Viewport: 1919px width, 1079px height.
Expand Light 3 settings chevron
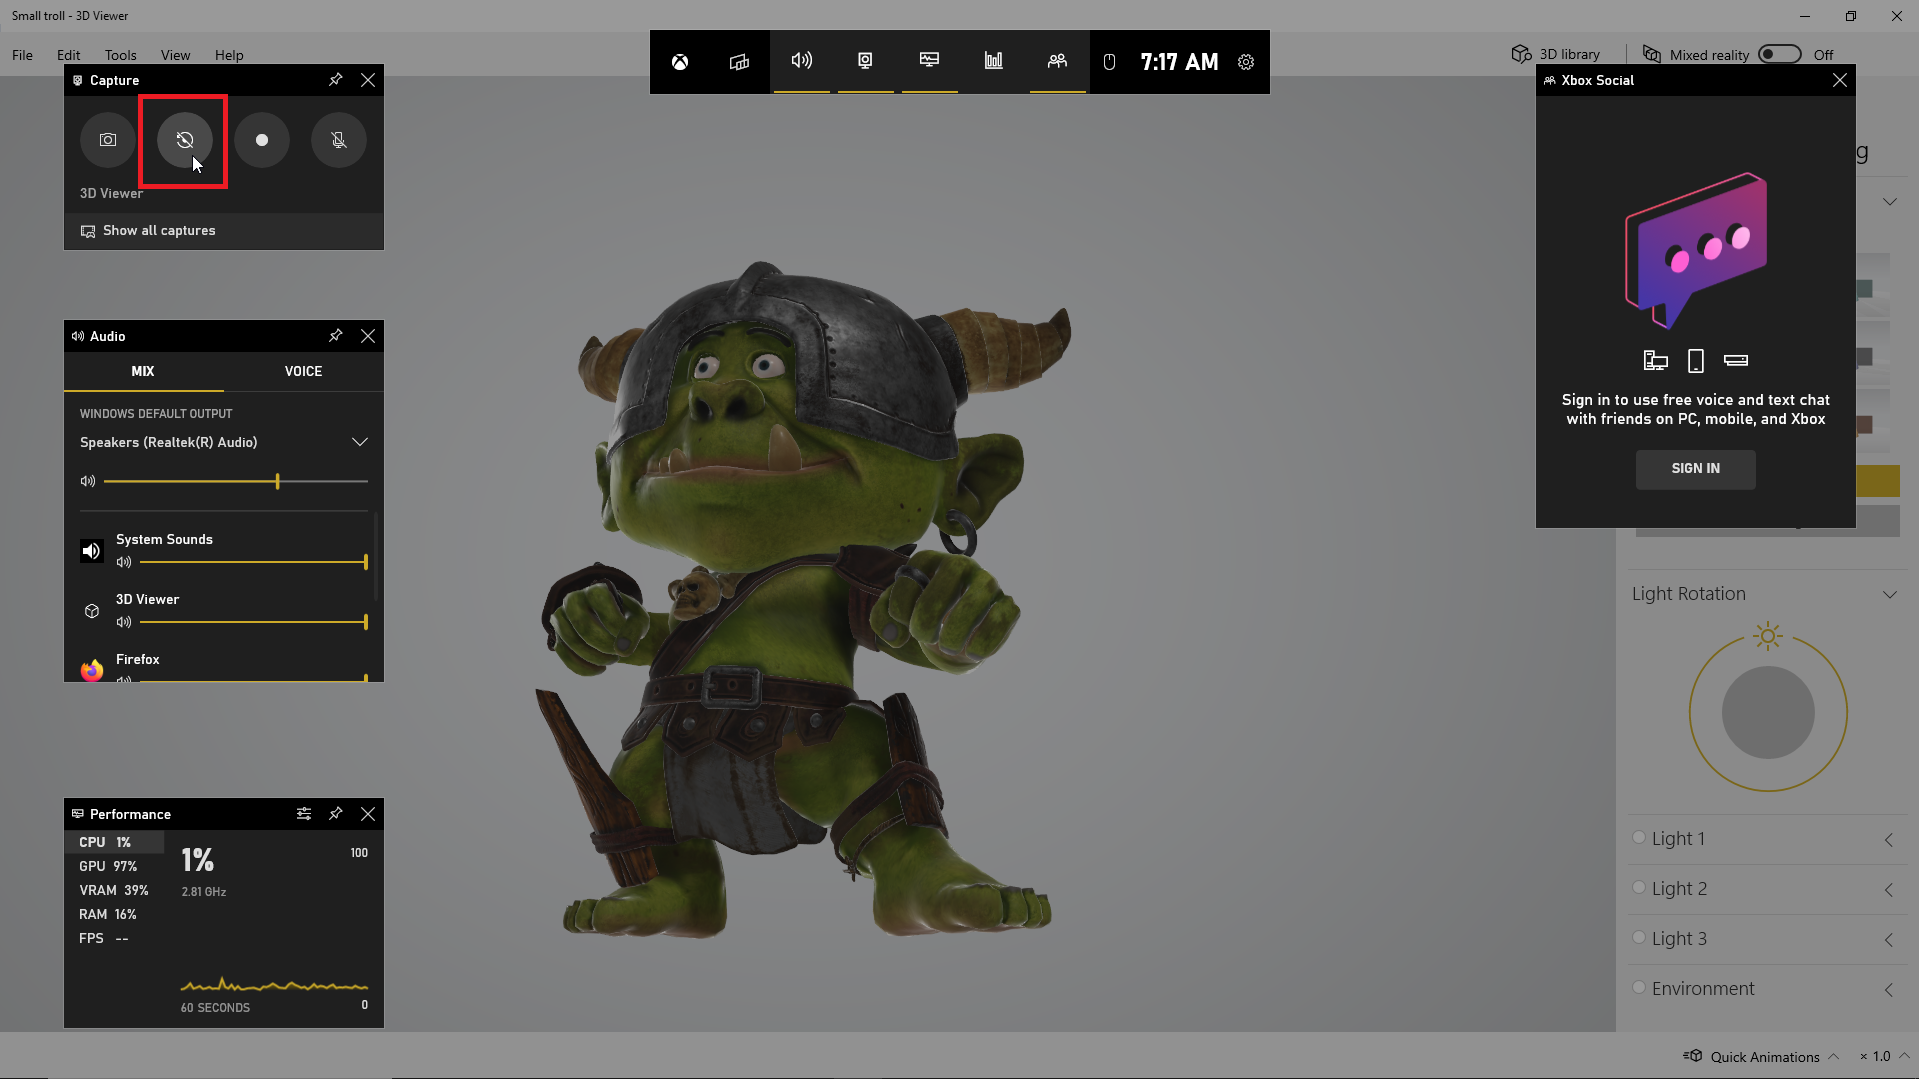tap(1889, 940)
